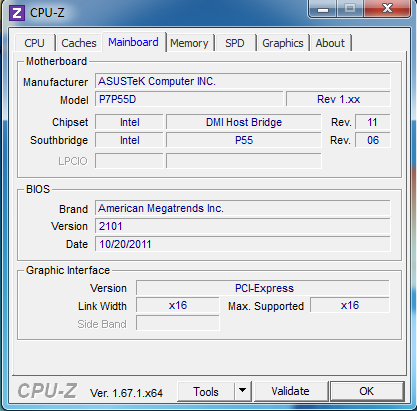Click the southbridge Intel vendor field

pos(129,140)
